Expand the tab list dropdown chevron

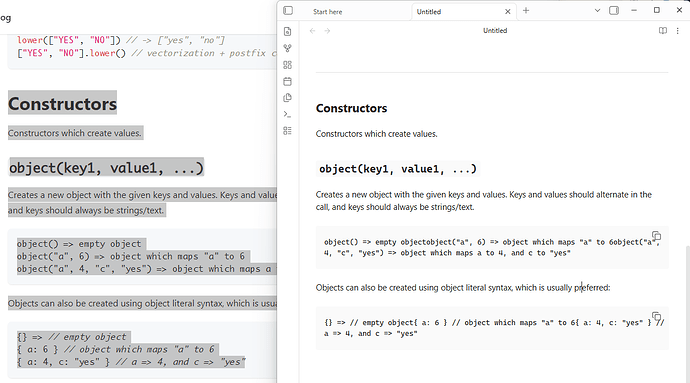click(x=597, y=11)
